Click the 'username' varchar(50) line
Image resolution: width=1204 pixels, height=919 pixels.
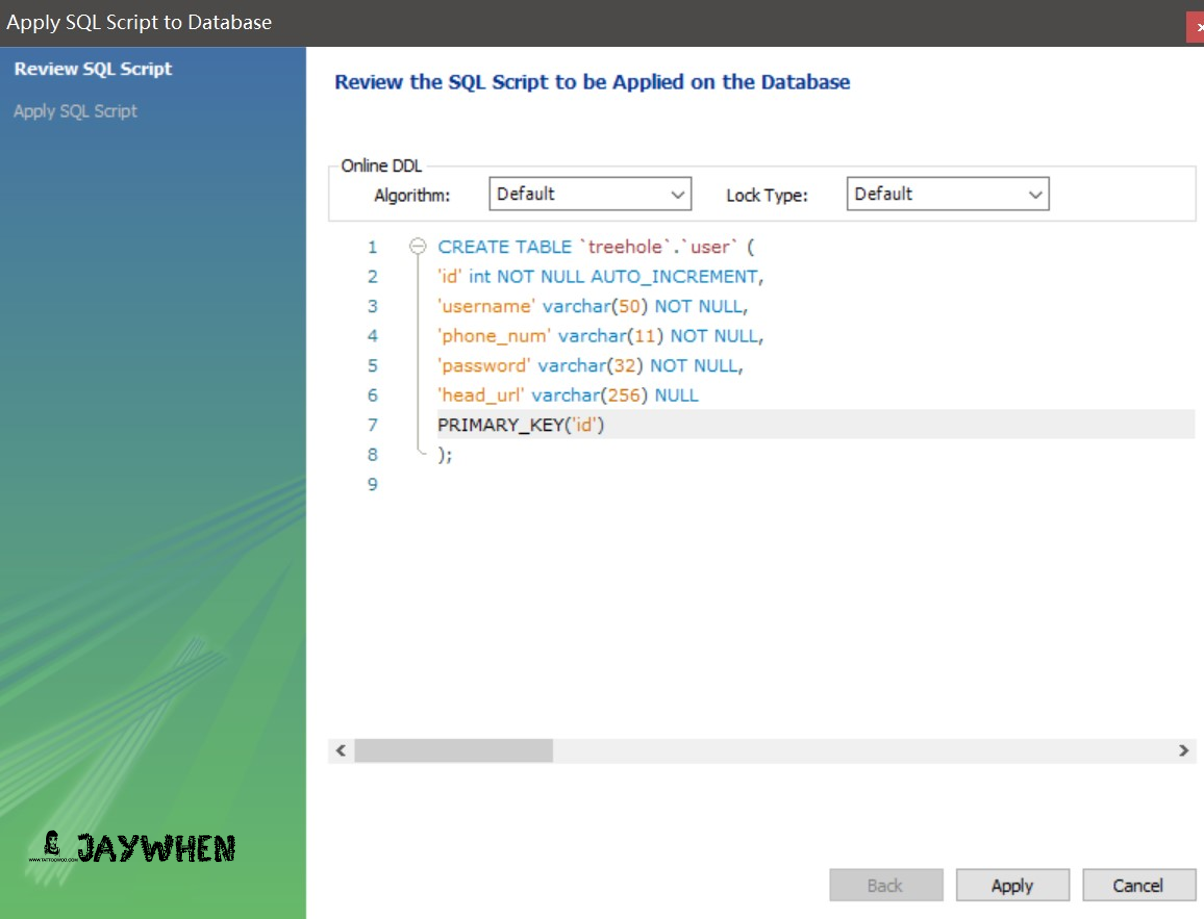click(593, 306)
